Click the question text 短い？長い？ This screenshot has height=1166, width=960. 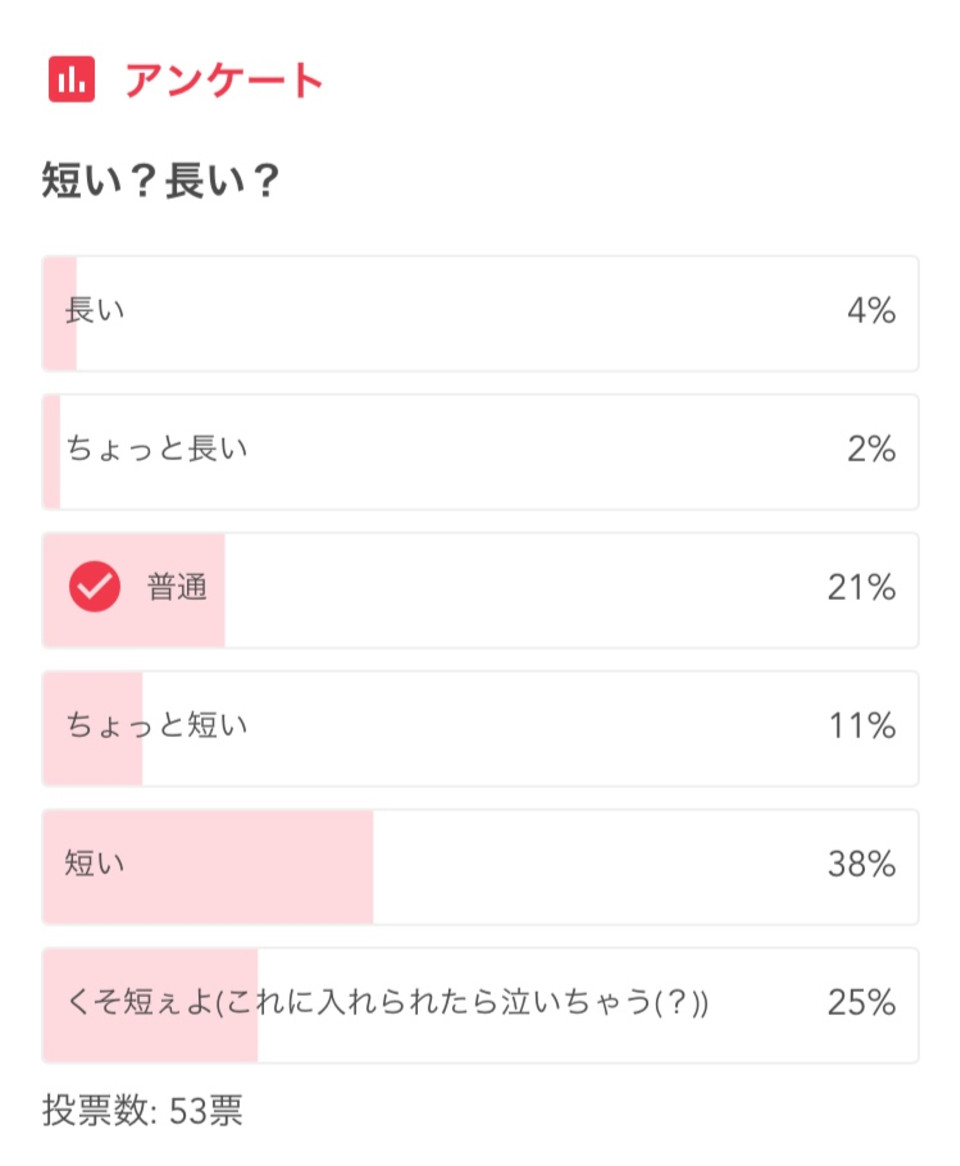click(160, 183)
